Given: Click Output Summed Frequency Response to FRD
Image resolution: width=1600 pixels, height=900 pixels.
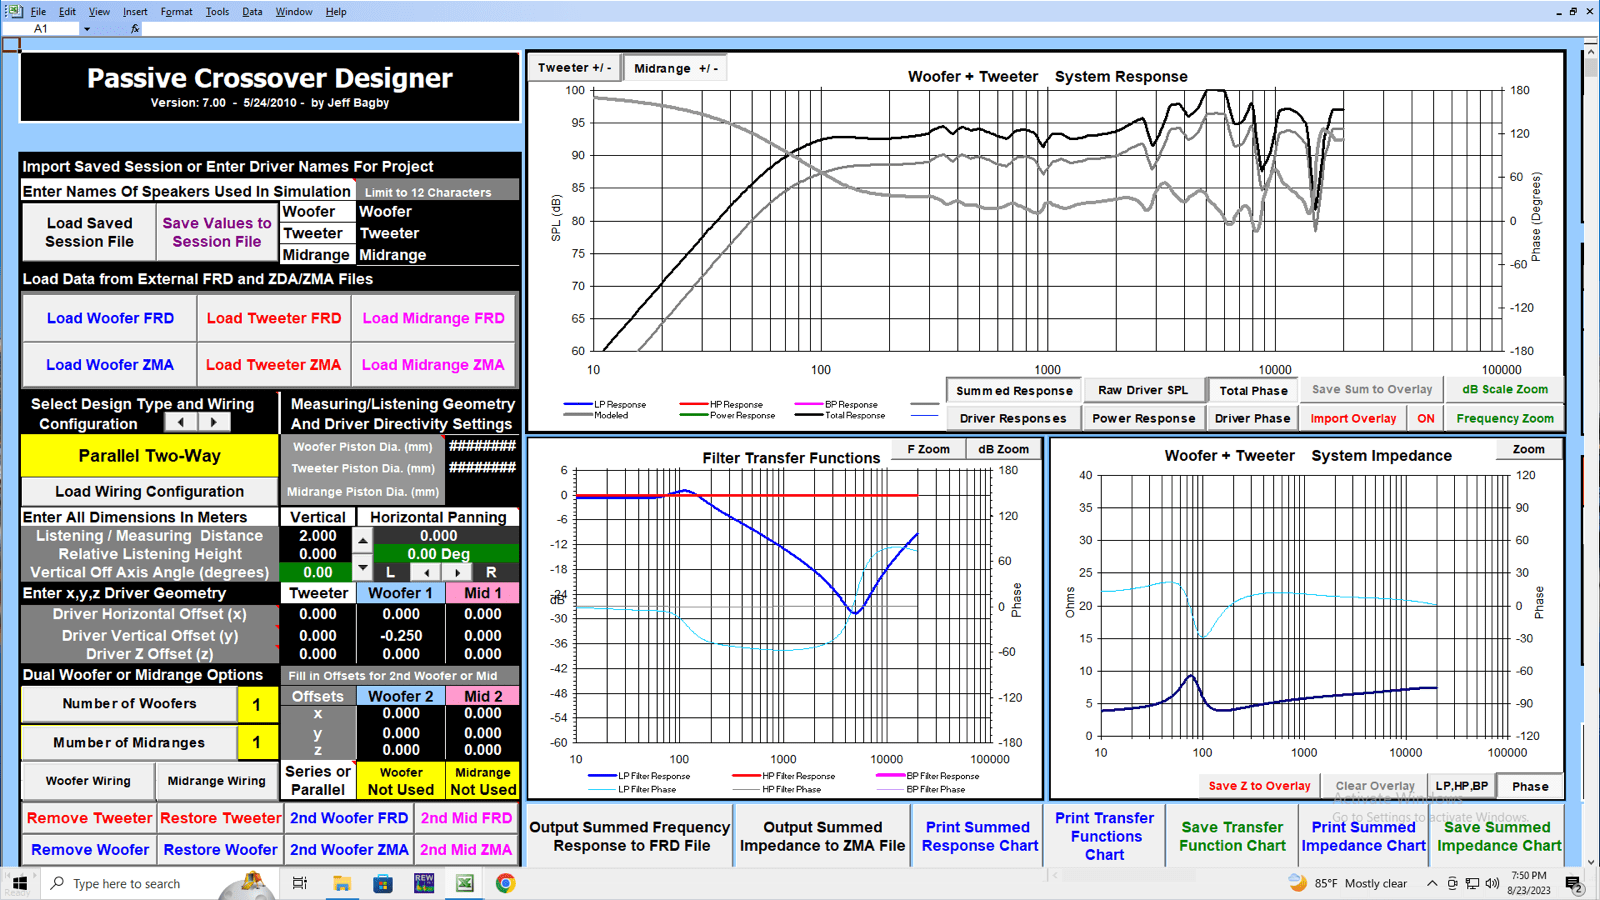Looking at the screenshot, I should click(630, 836).
